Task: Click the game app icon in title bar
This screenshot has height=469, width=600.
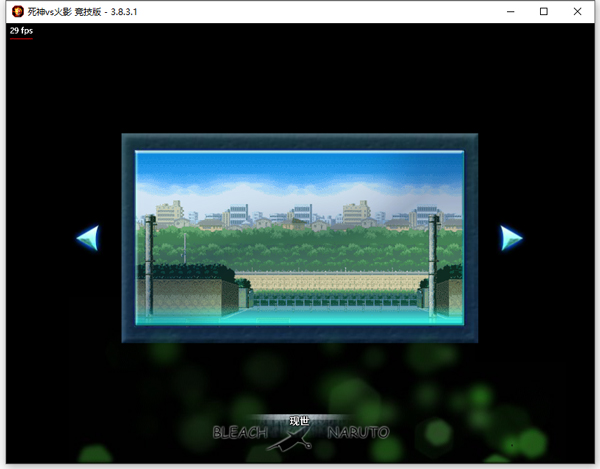Action: (x=17, y=11)
